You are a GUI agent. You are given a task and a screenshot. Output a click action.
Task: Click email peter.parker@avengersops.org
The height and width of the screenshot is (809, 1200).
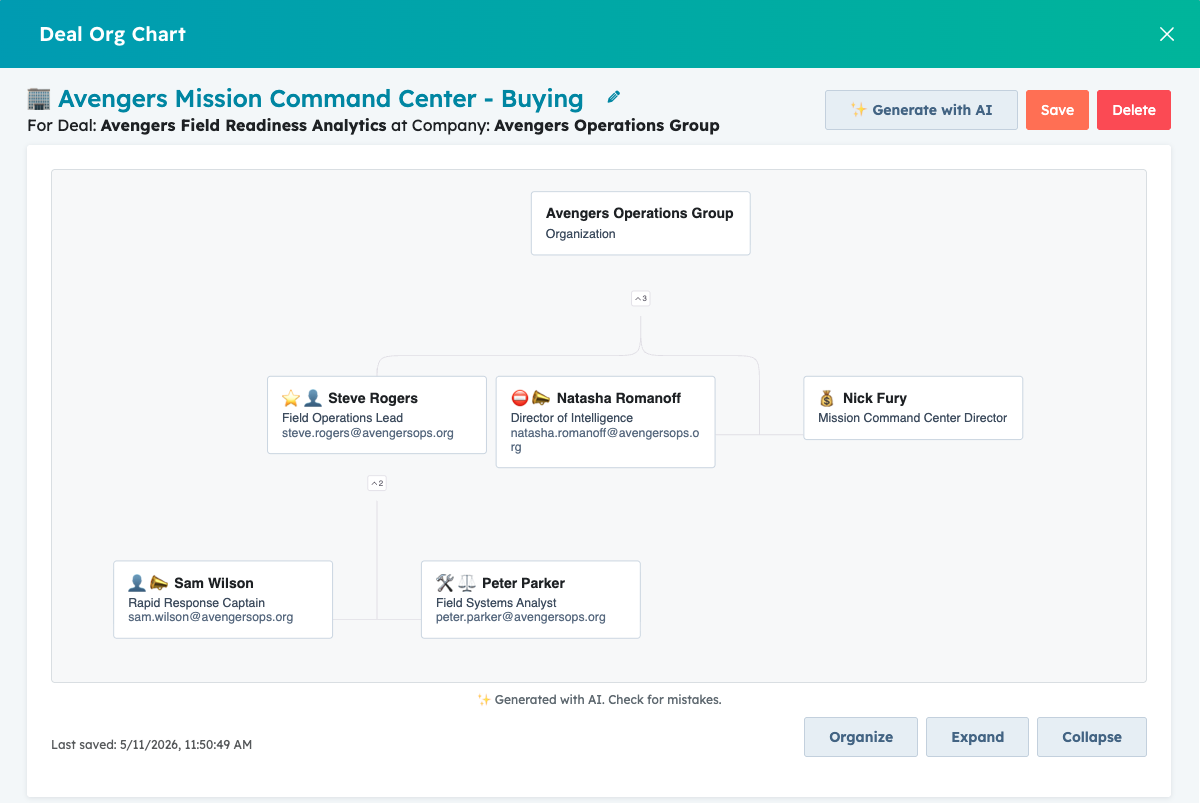click(x=521, y=617)
